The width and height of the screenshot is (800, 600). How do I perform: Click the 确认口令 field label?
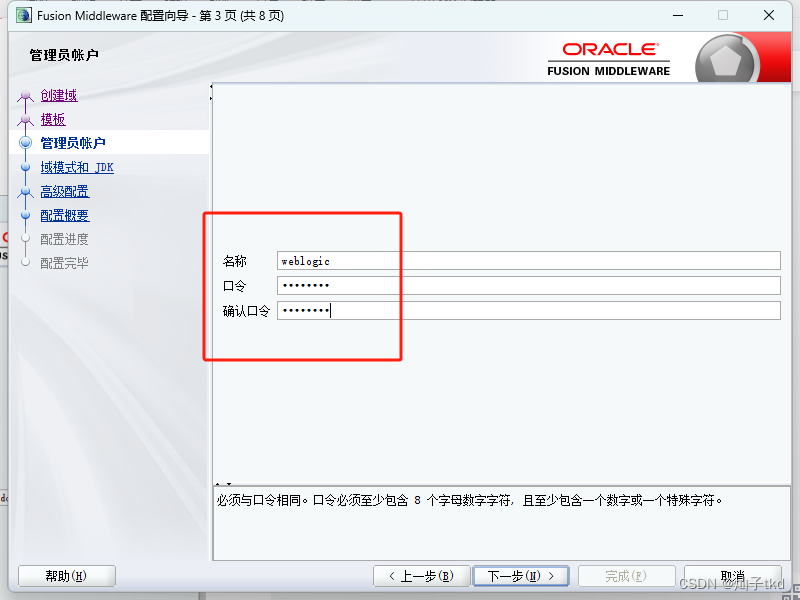coord(246,311)
